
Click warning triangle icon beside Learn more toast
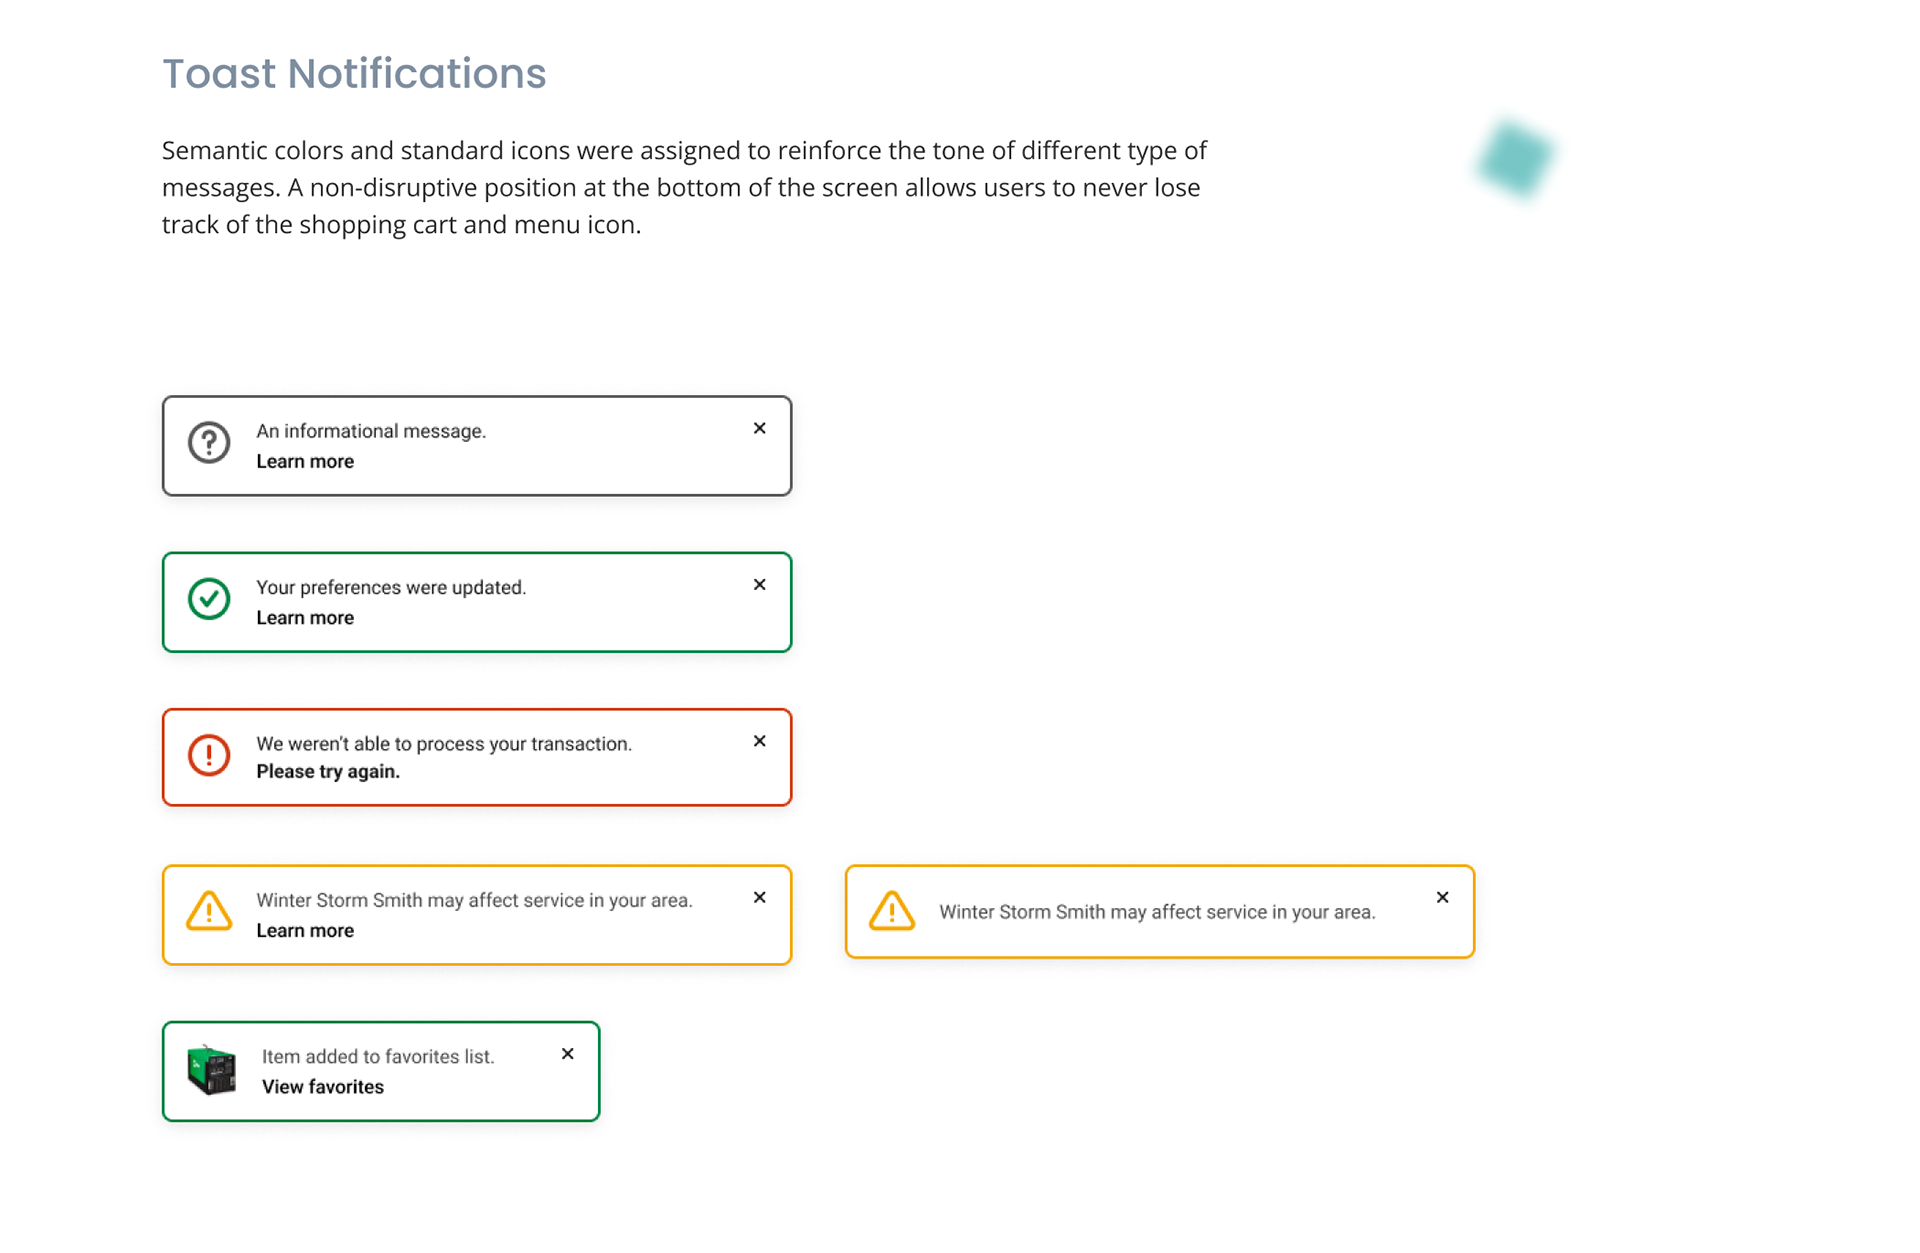(209, 911)
